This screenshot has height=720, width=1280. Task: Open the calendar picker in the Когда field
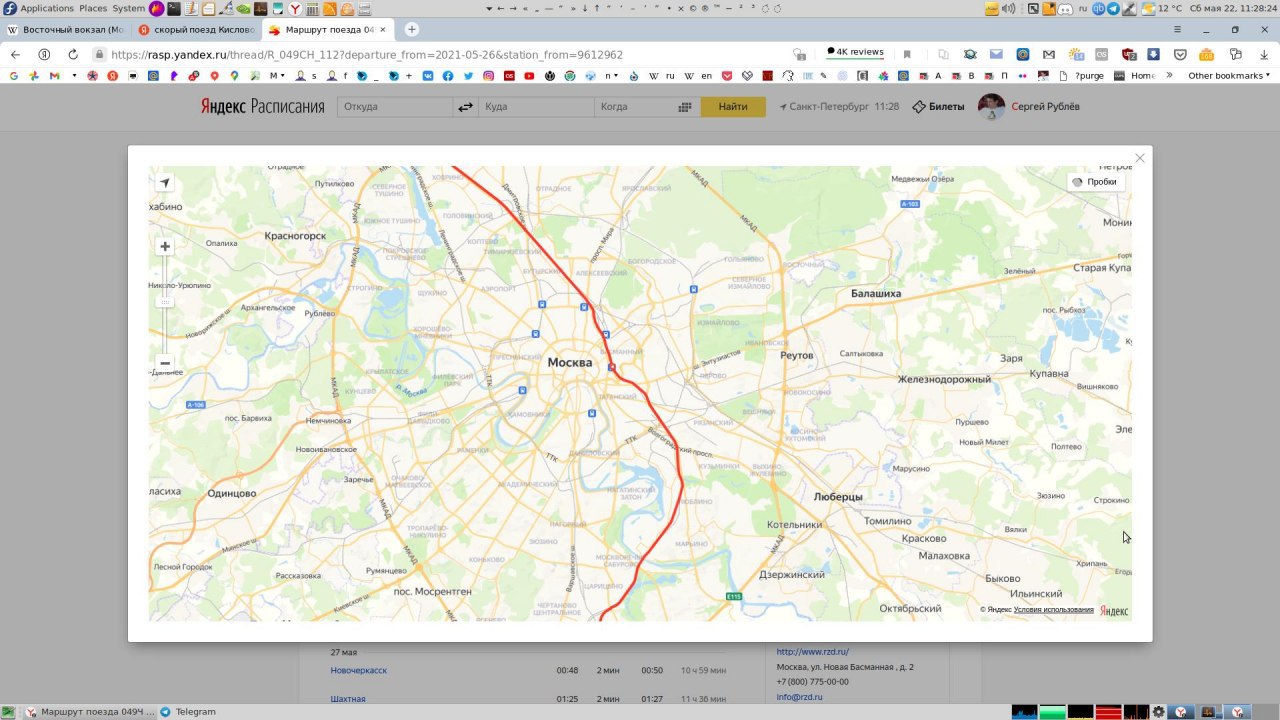(685, 107)
